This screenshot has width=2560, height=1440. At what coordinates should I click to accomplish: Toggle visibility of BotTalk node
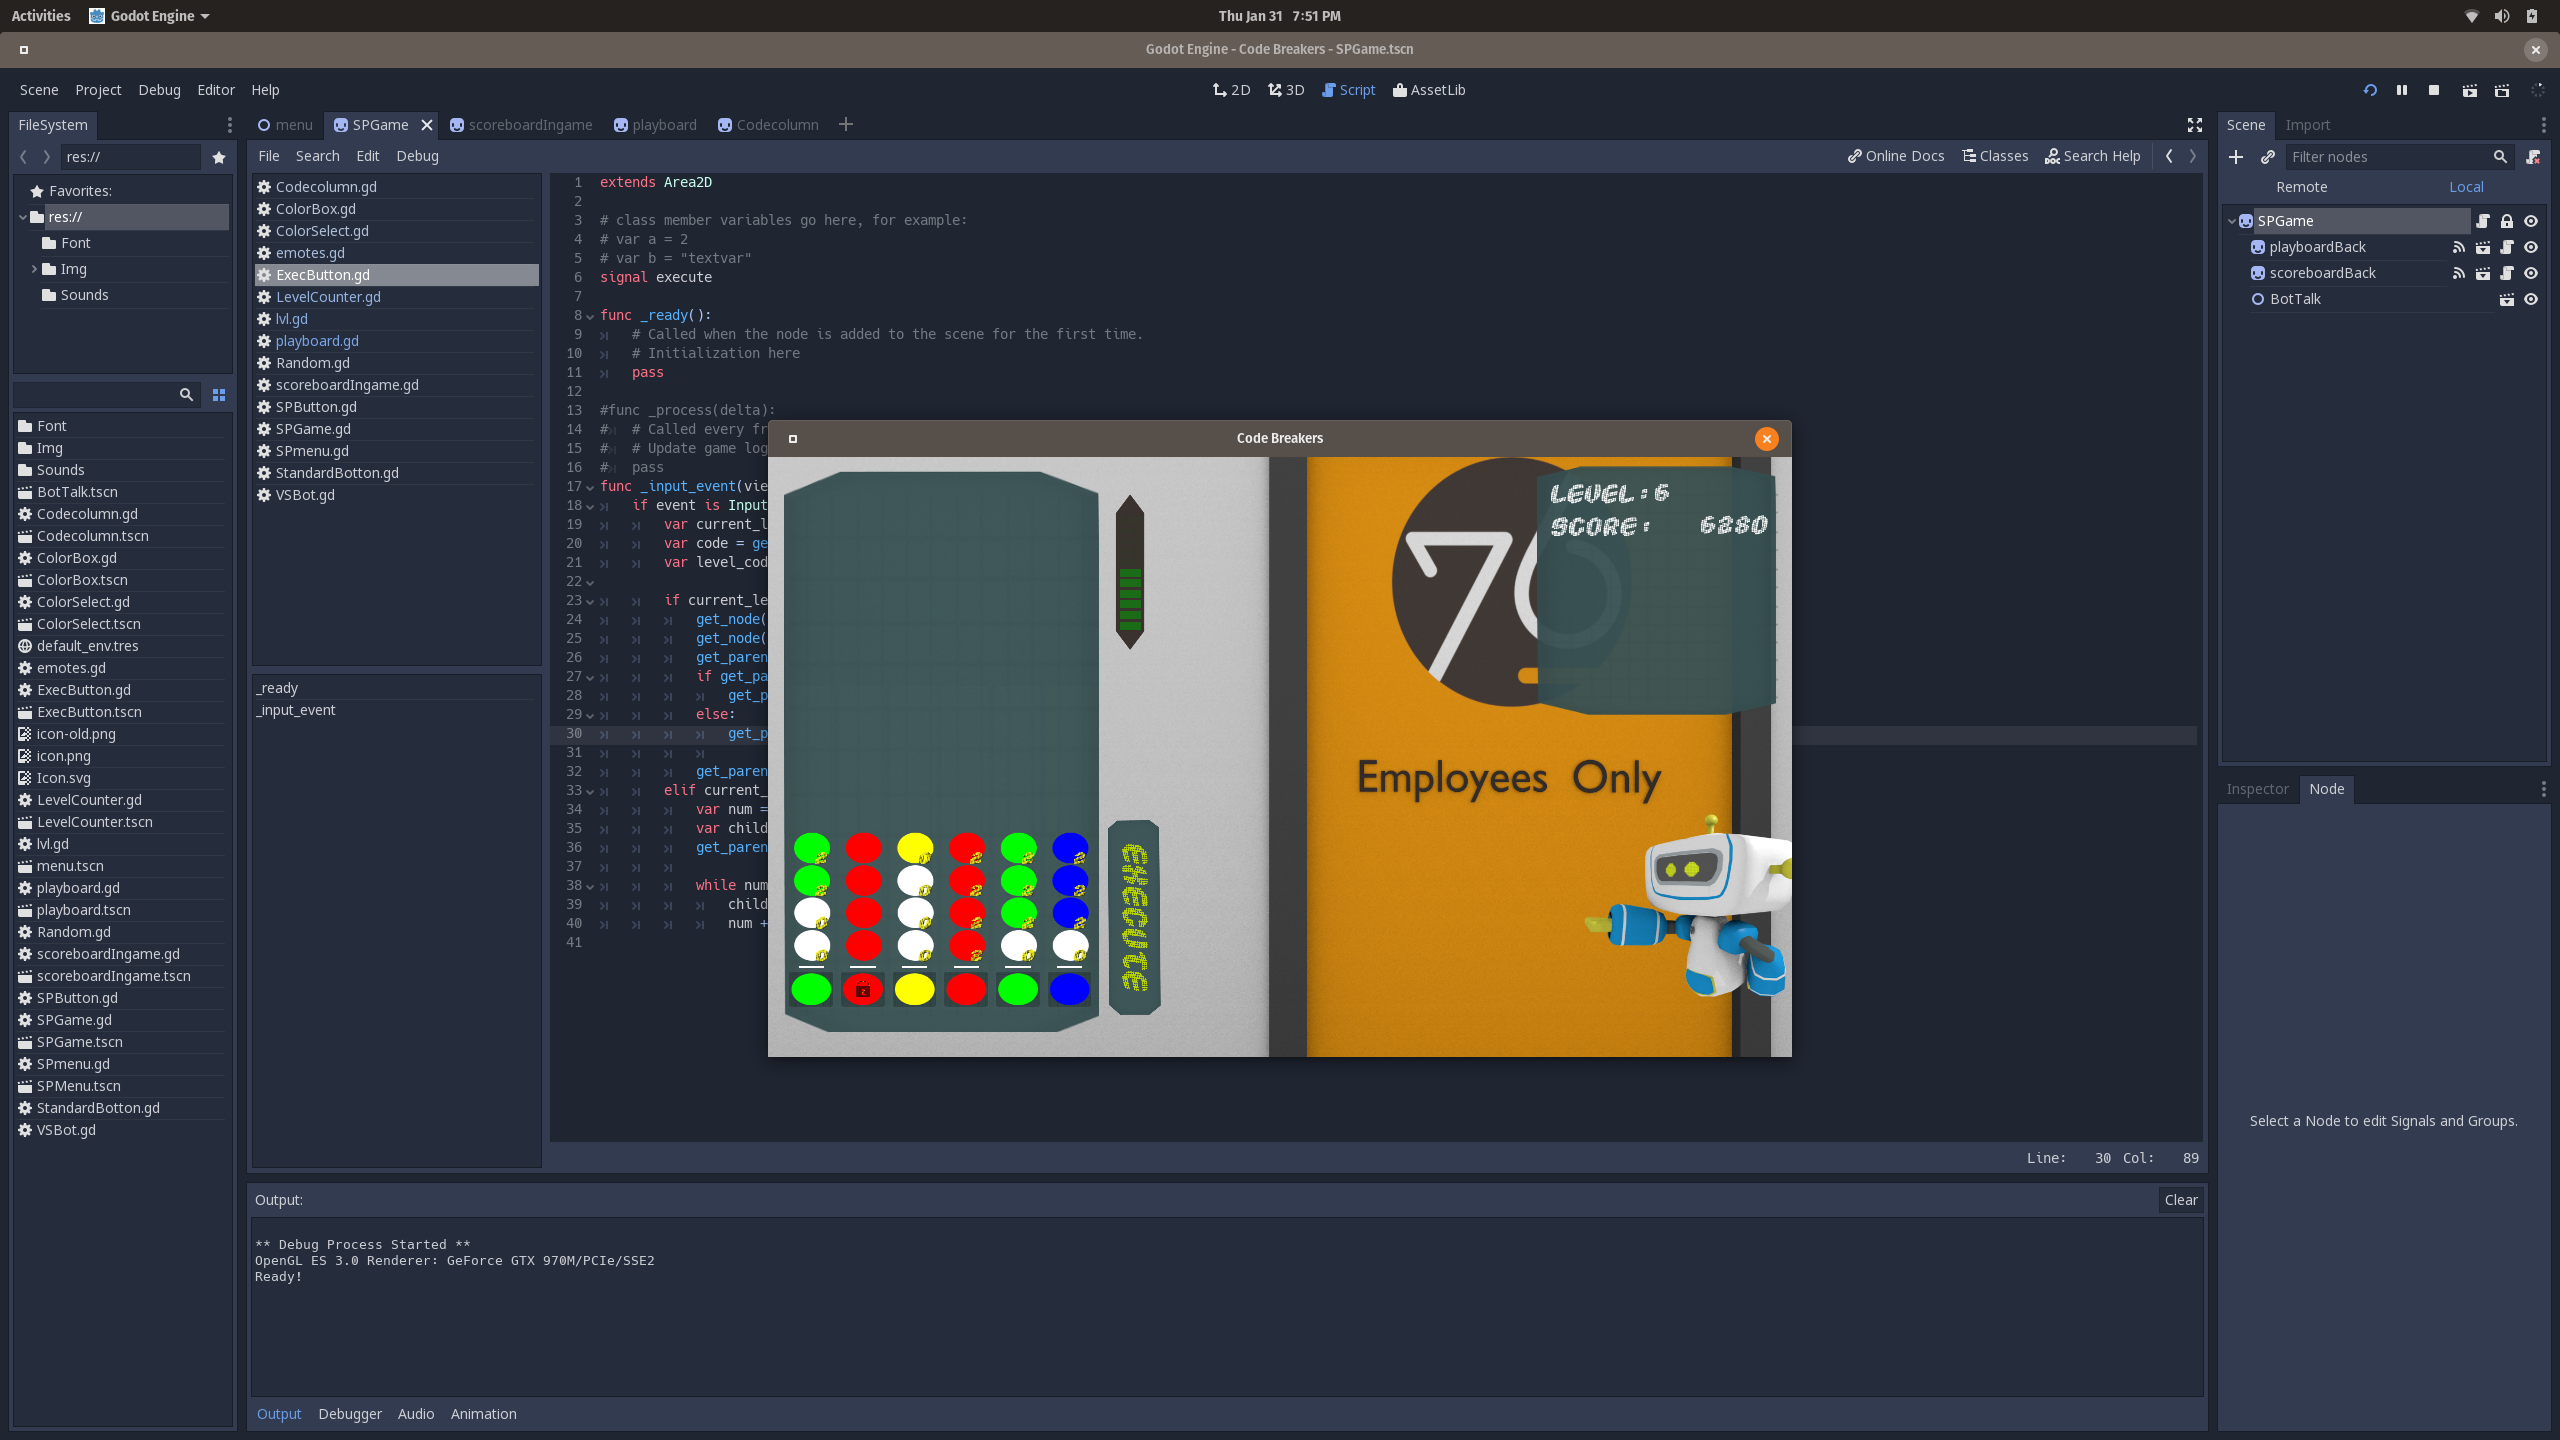coord(2531,299)
